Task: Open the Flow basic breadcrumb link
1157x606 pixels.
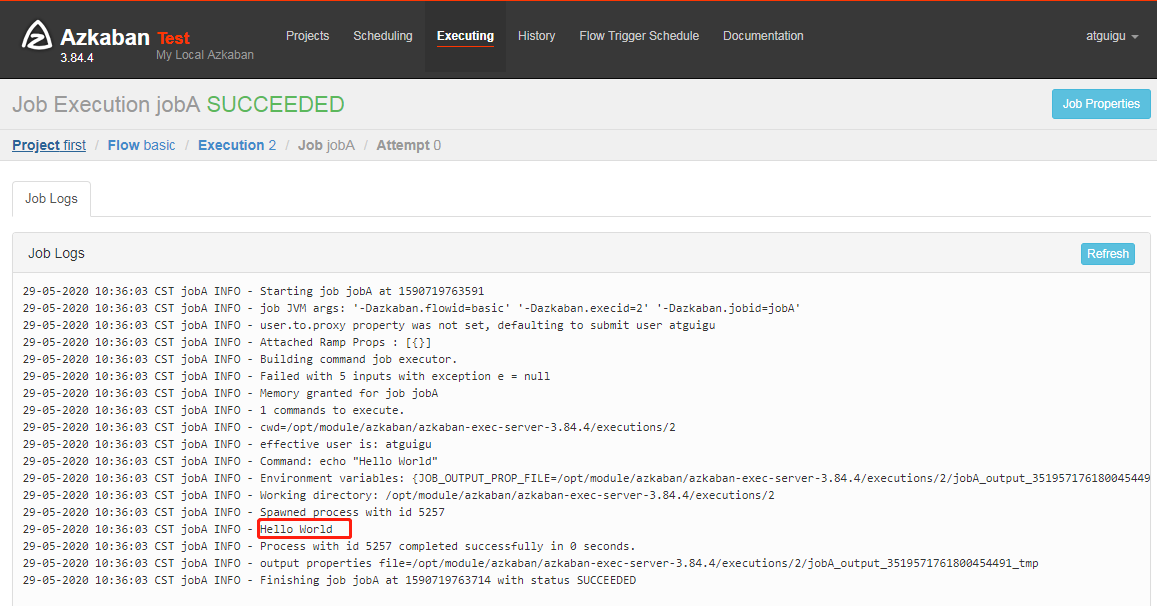Action: click(142, 145)
